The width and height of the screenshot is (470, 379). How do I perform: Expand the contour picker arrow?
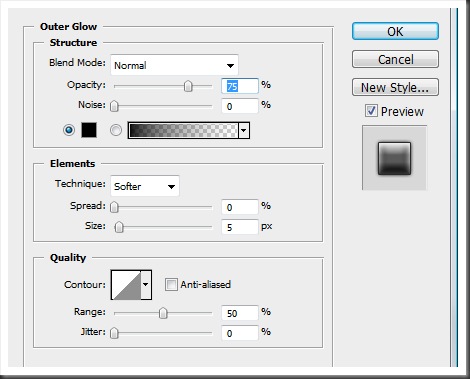click(146, 285)
